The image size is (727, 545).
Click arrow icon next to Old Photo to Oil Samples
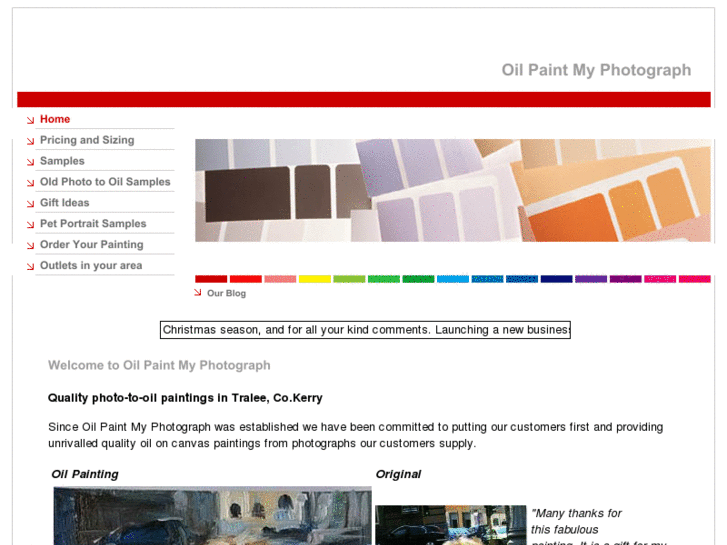(x=31, y=183)
